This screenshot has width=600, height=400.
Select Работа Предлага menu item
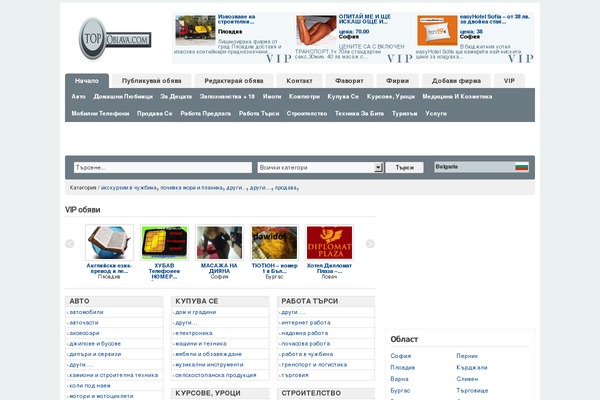coord(205,113)
